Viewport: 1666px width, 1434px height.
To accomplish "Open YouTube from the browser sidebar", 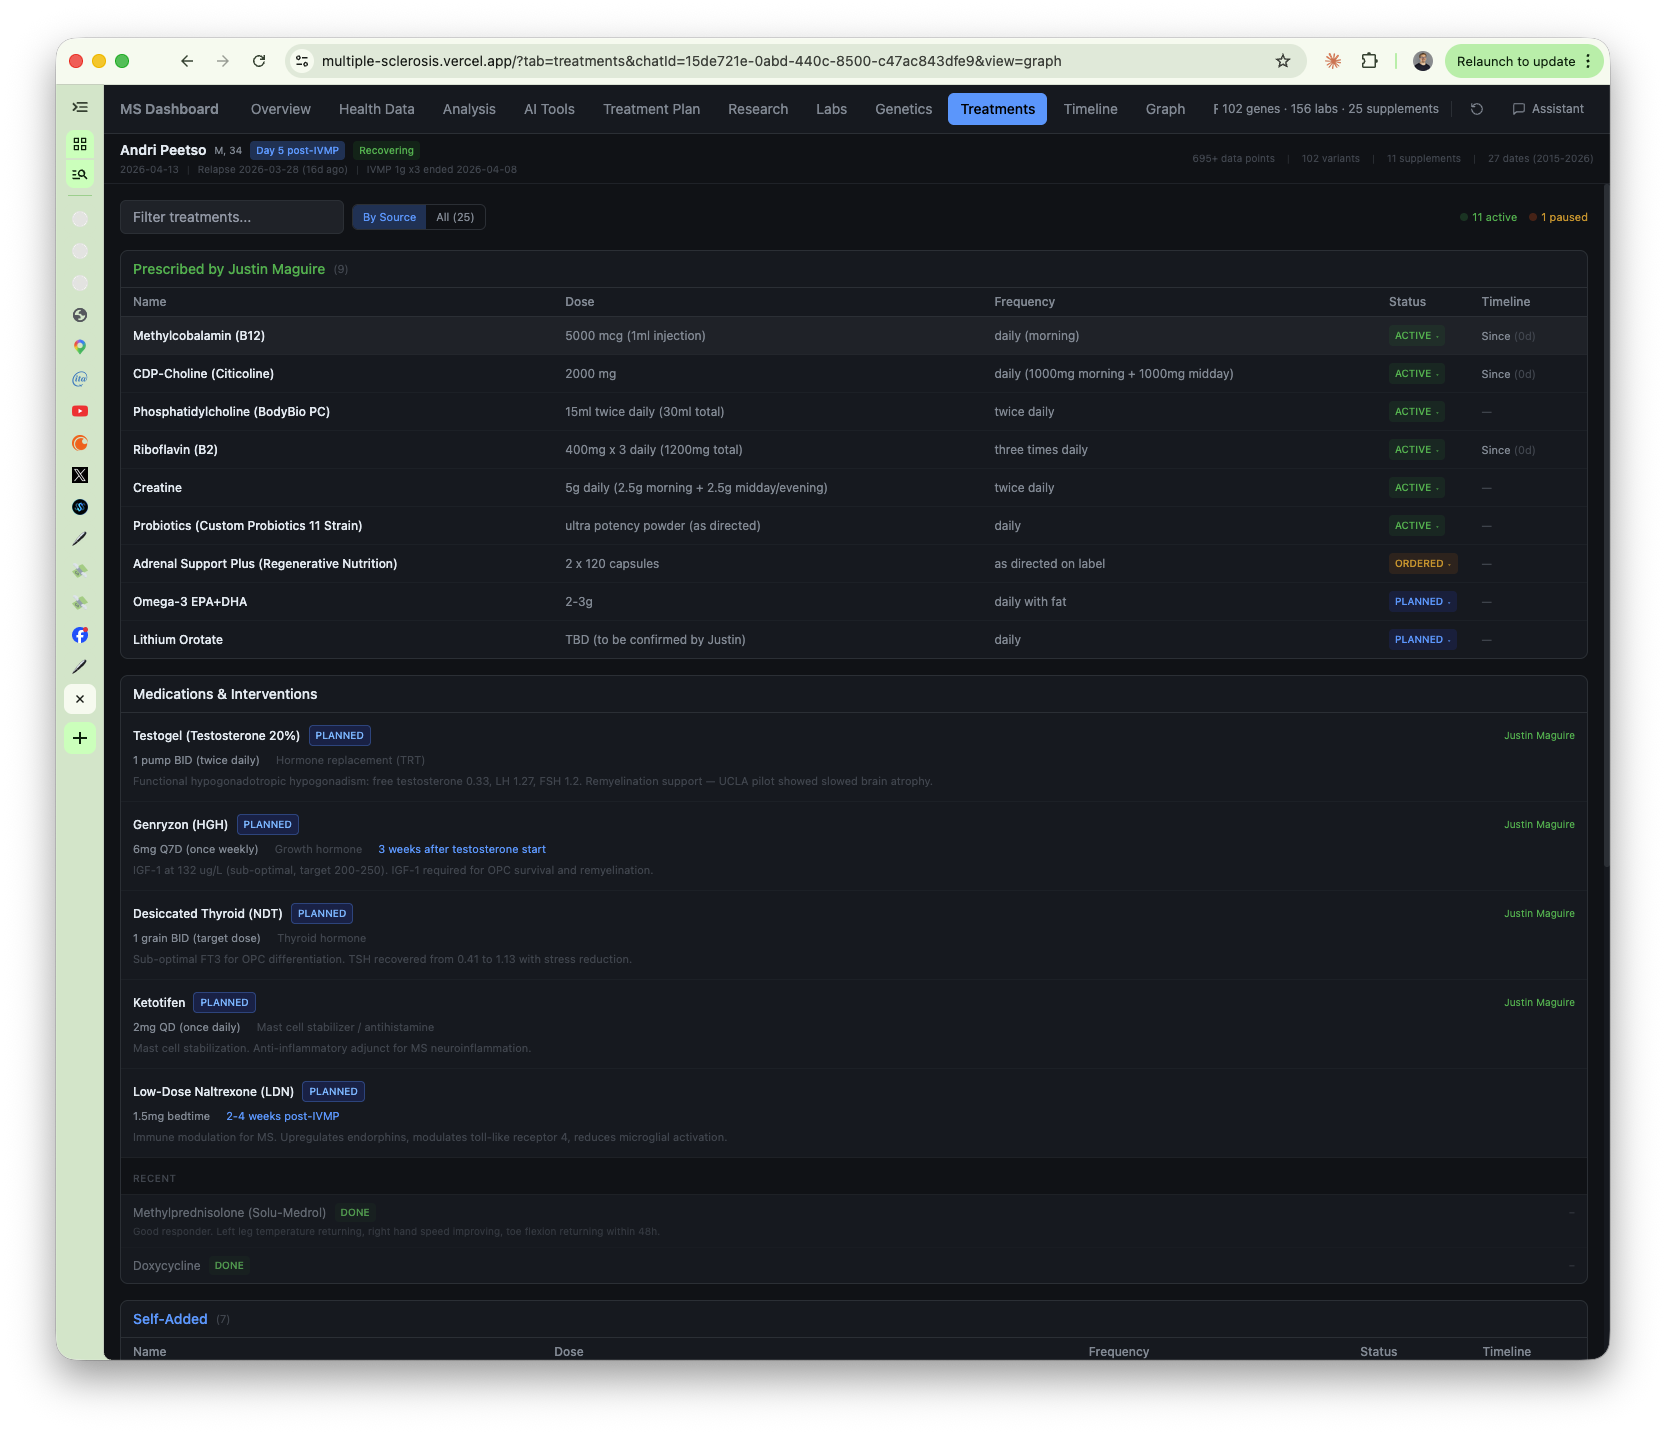I will [80, 410].
